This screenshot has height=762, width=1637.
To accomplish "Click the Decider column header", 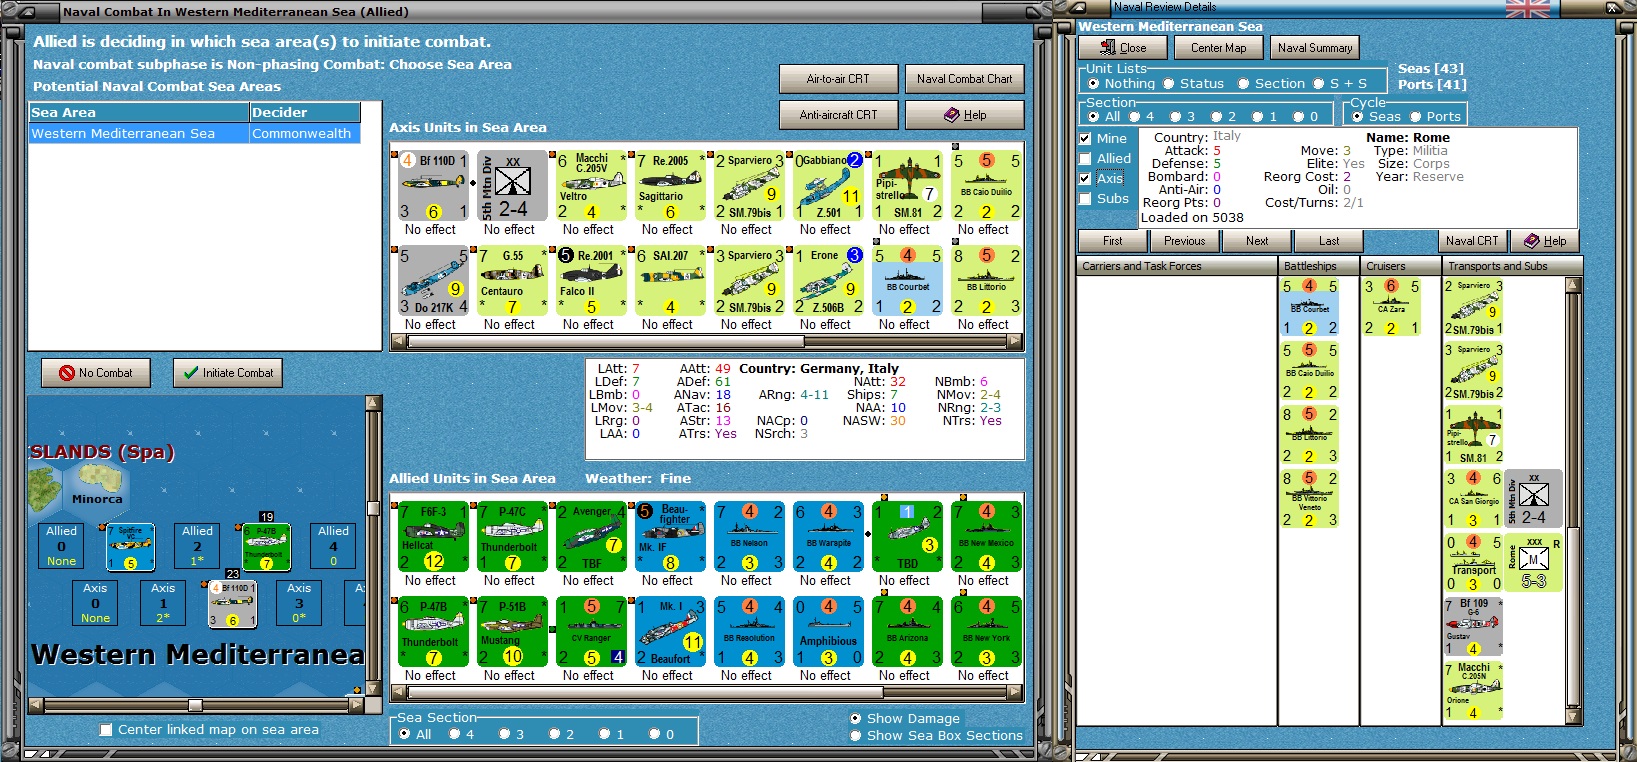I will (x=305, y=113).
